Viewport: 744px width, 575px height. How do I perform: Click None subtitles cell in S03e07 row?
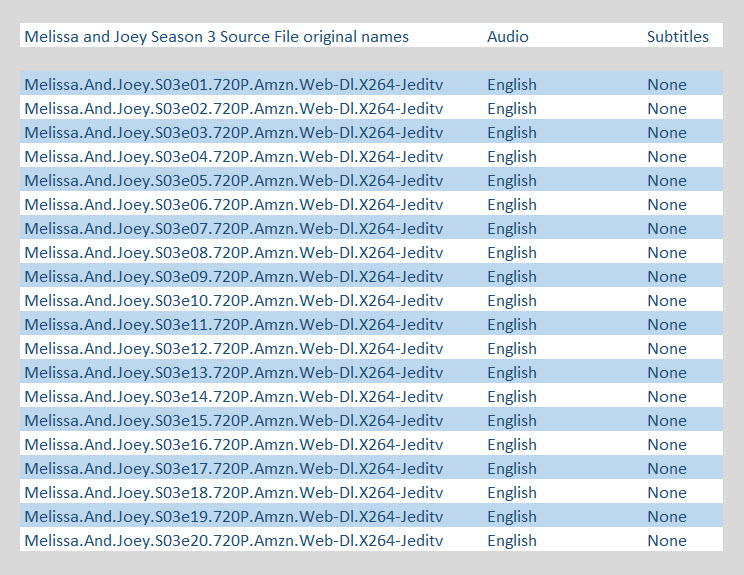pos(667,229)
